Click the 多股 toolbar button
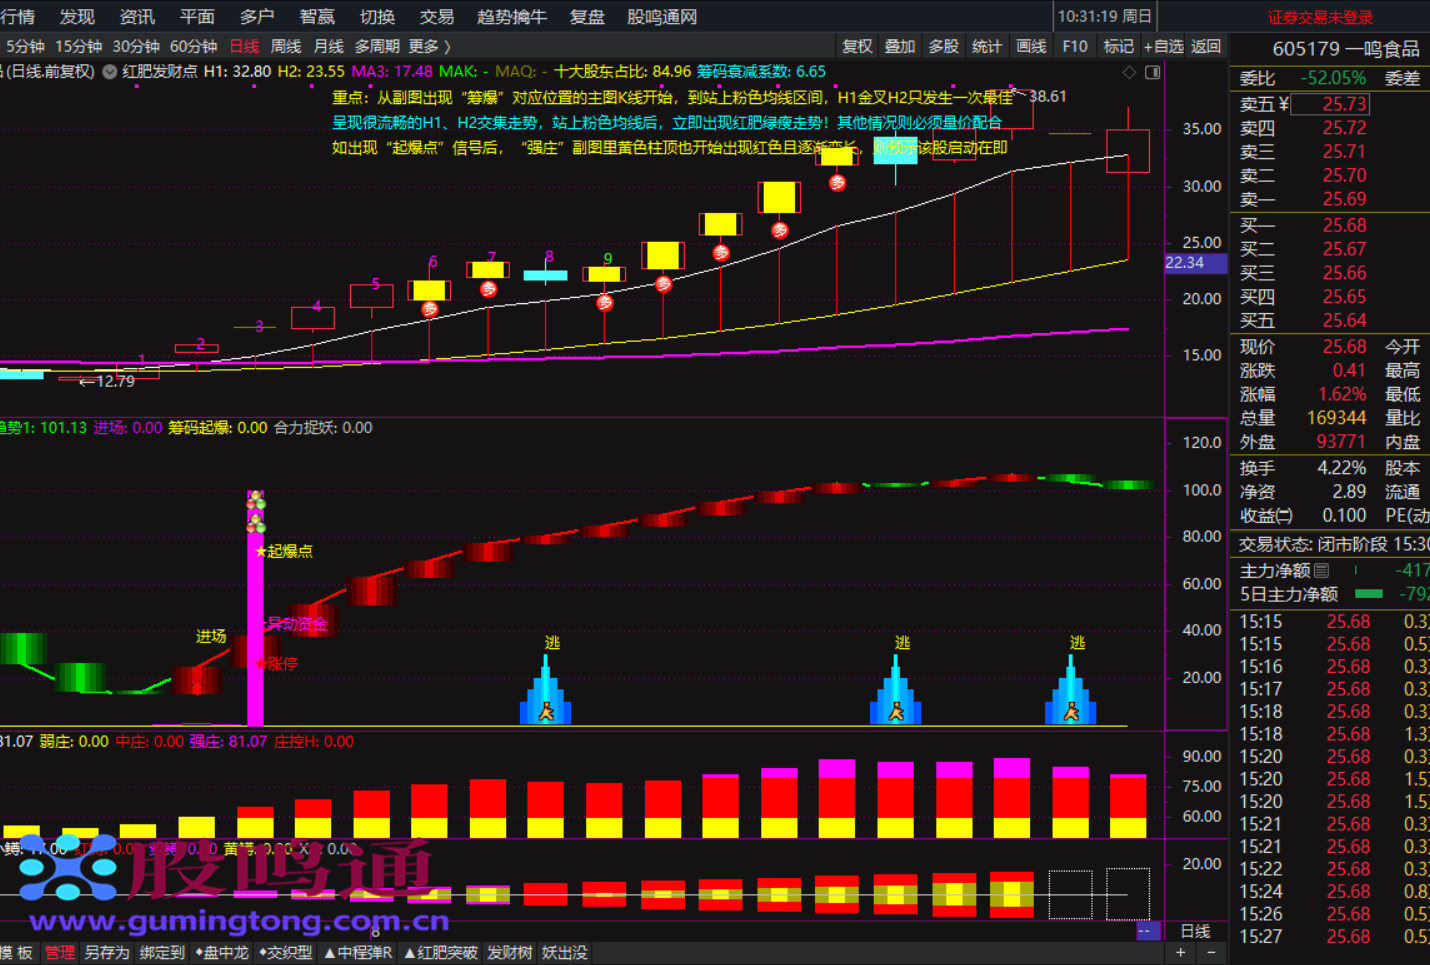The width and height of the screenshot is (1430, 965). [943, 46]
